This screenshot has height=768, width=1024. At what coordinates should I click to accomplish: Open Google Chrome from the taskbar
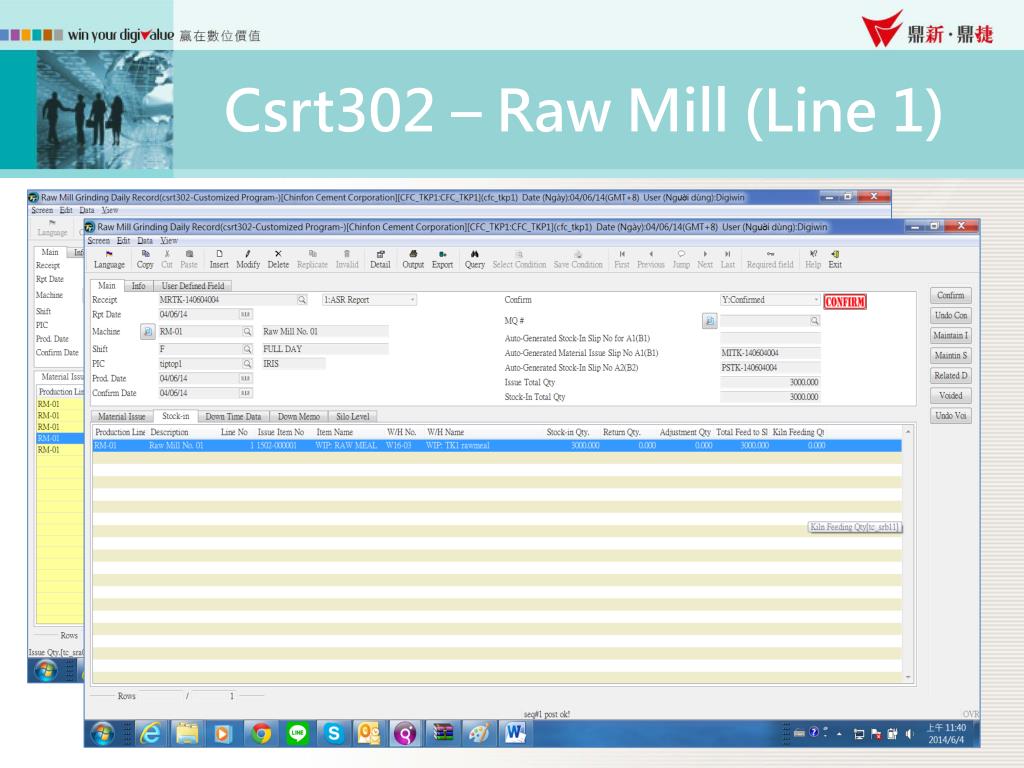pos(261,734)
